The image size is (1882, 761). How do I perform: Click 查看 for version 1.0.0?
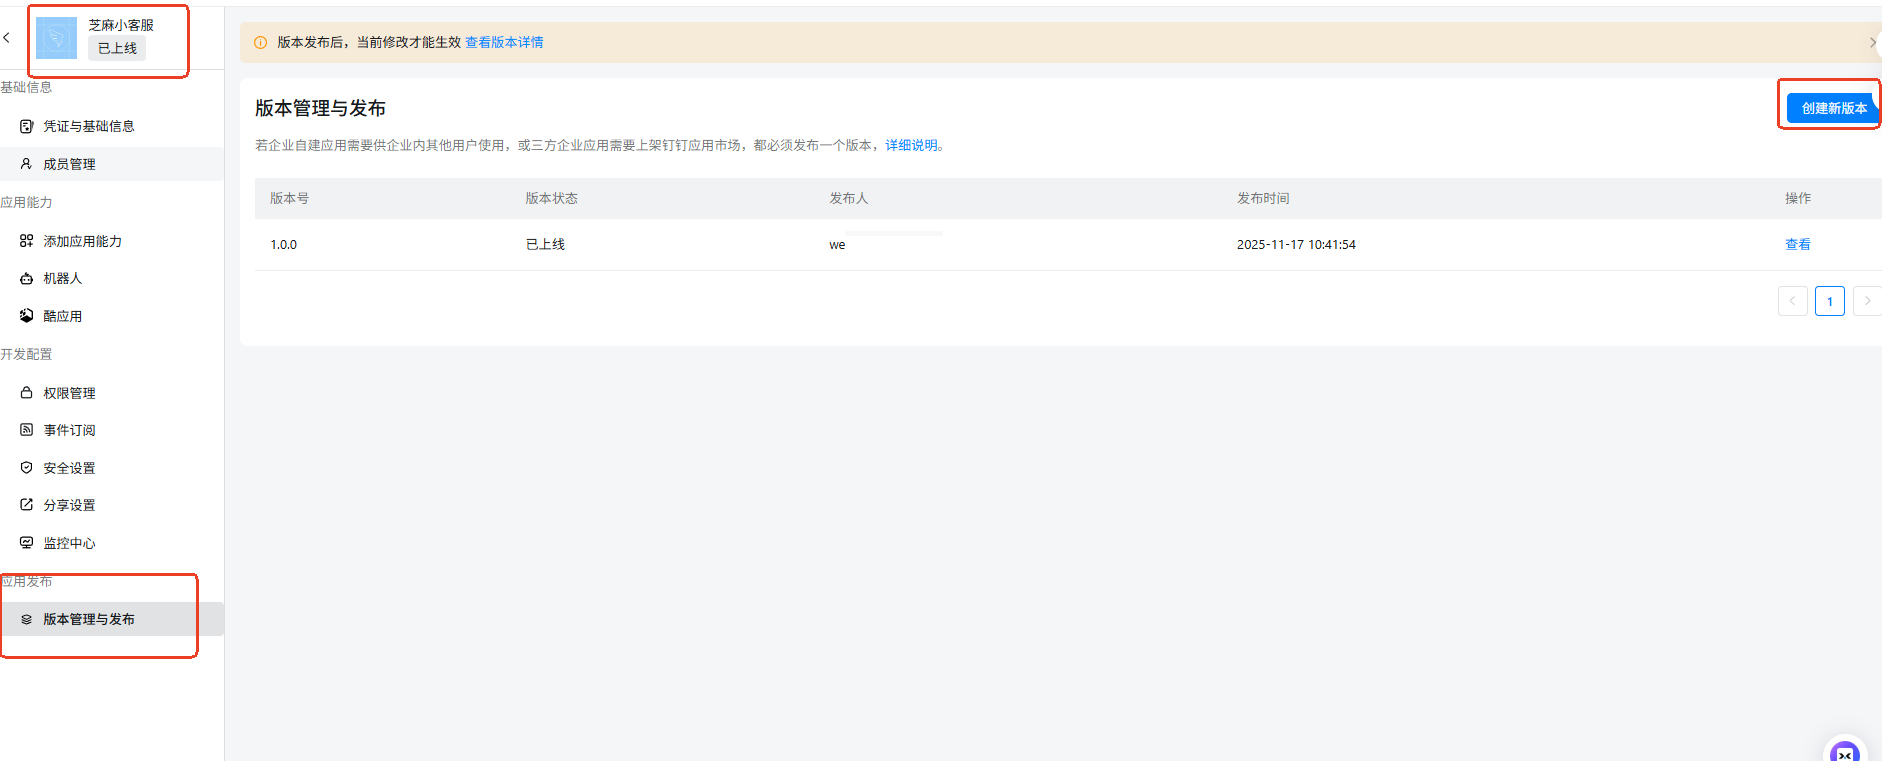1798,244
